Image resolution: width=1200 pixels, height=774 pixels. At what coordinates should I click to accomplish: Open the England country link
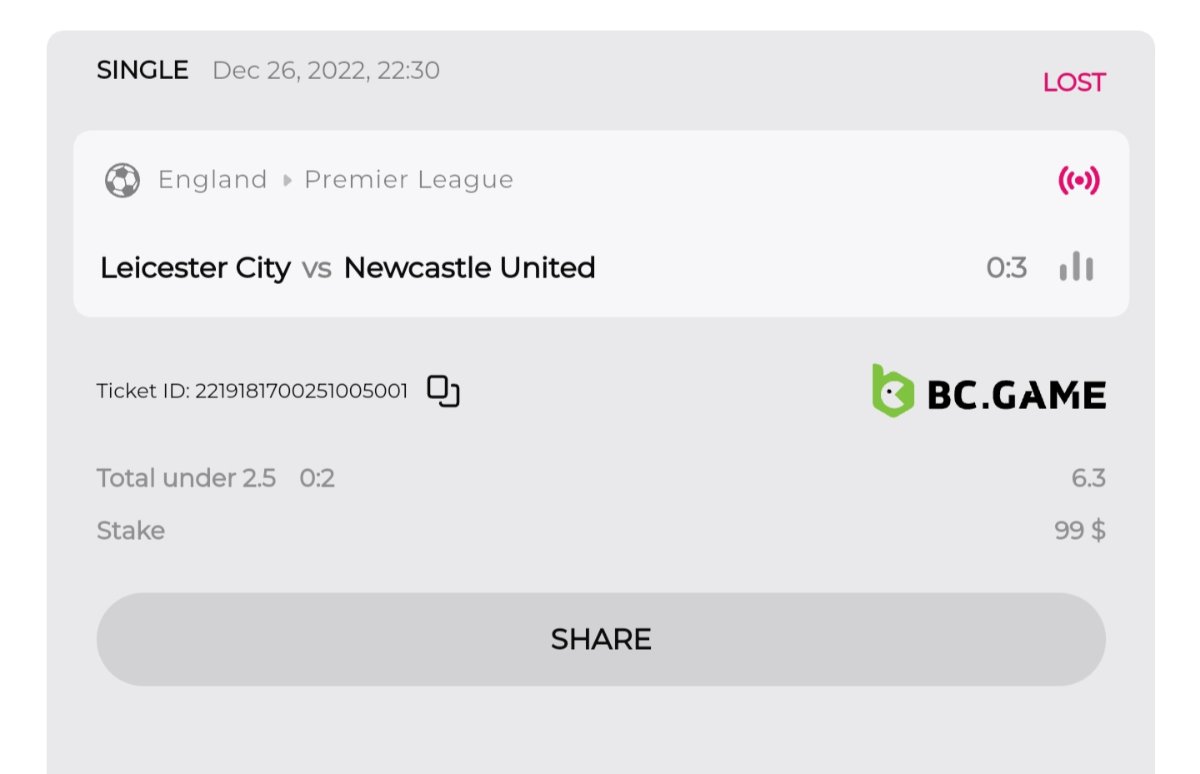212,180
